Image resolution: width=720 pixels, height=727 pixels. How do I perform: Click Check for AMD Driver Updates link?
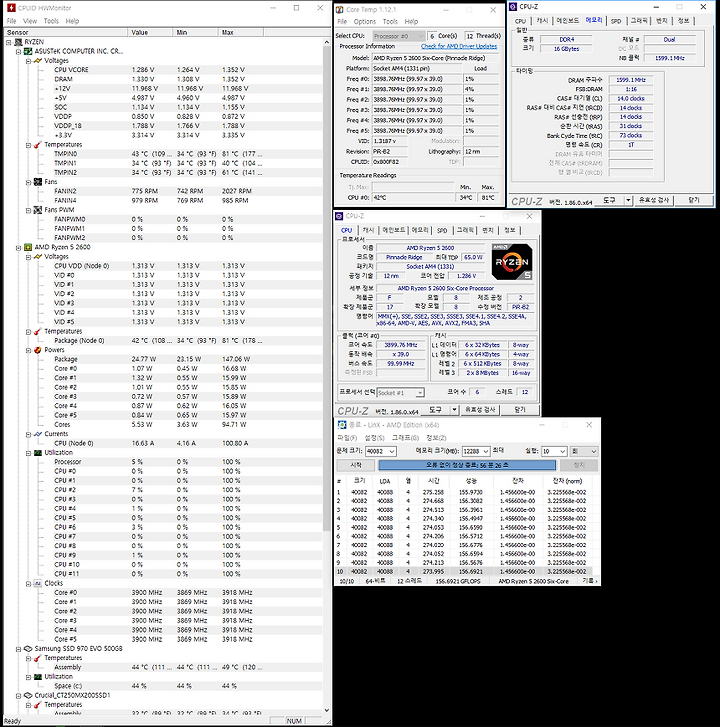pos(459,46)
